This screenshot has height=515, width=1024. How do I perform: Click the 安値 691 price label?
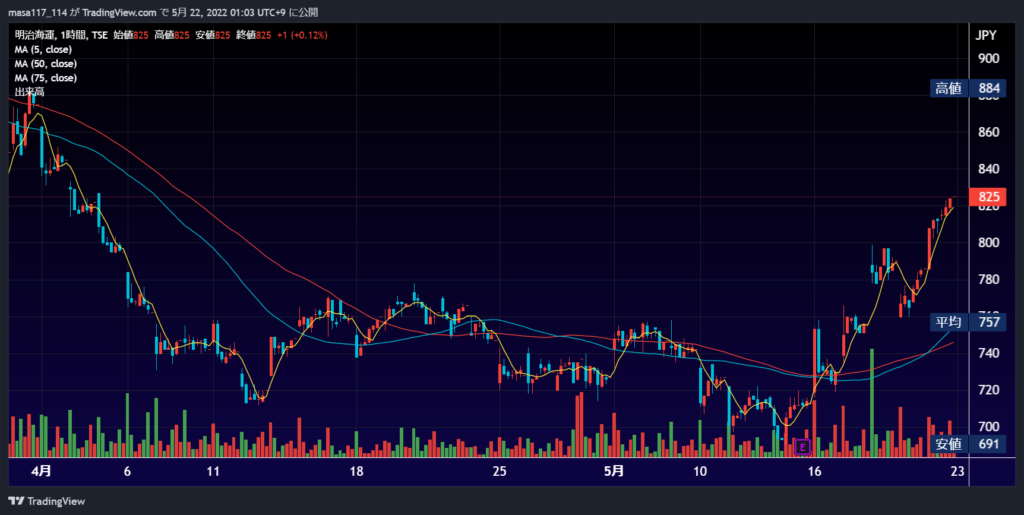tap(967, 445)
